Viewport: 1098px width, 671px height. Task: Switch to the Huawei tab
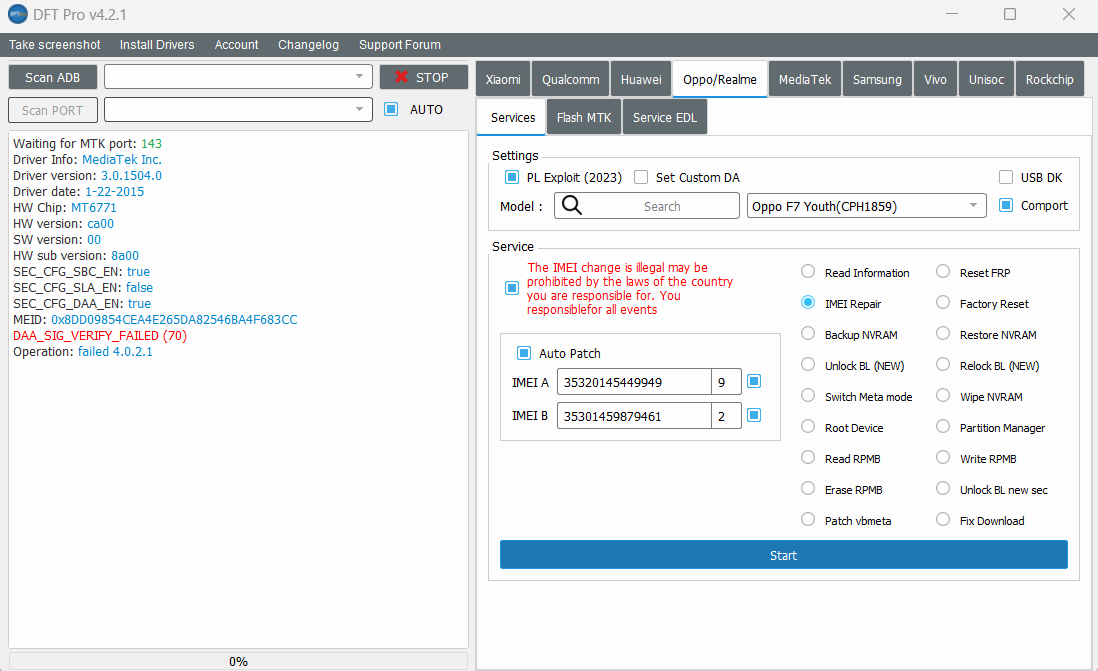[x=641, y=79]
